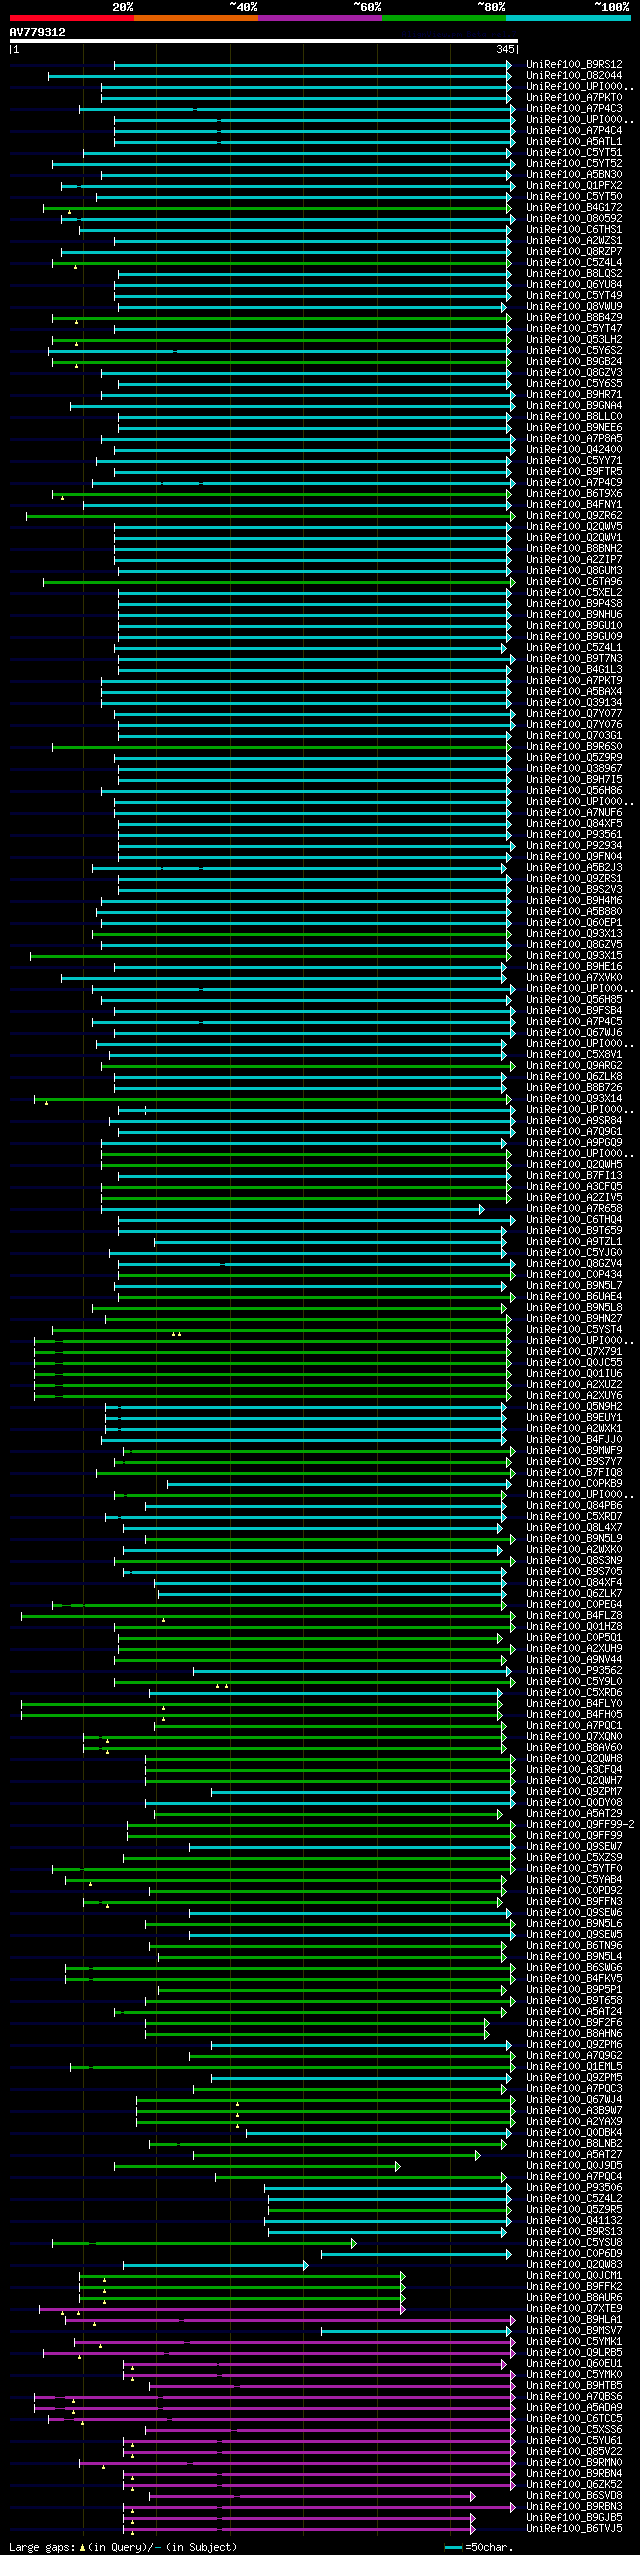Image resolution: width=640 pixels, height=2555 pixels.
Task: Open hit UniRef100_C6THS1
Action: (574, 230)
